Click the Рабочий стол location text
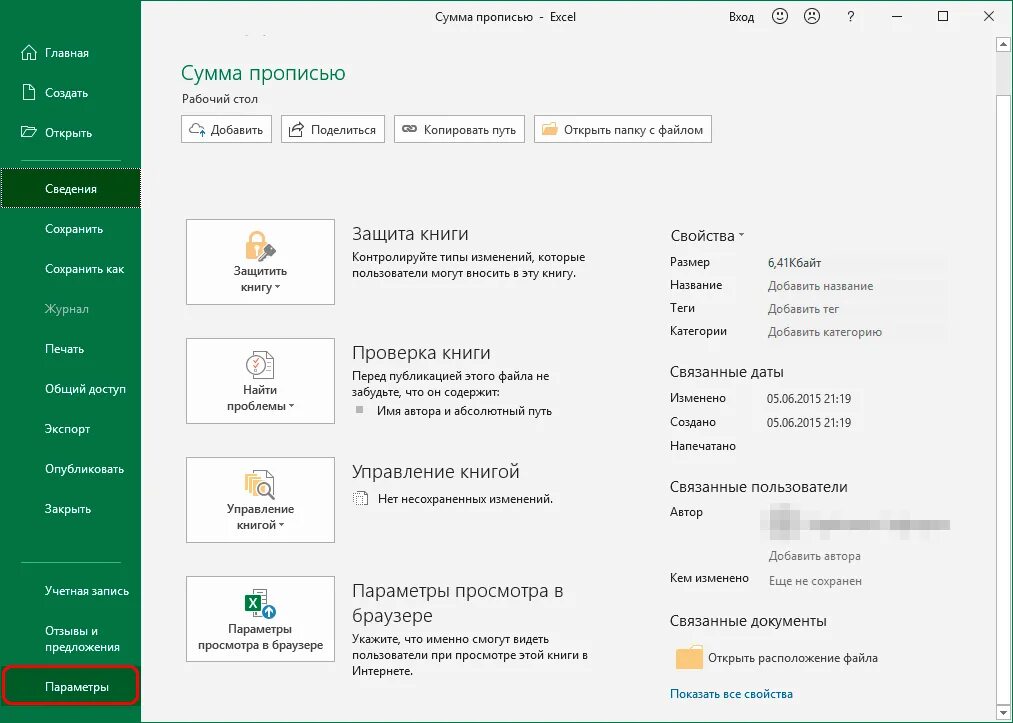 (x=220, y=99)
